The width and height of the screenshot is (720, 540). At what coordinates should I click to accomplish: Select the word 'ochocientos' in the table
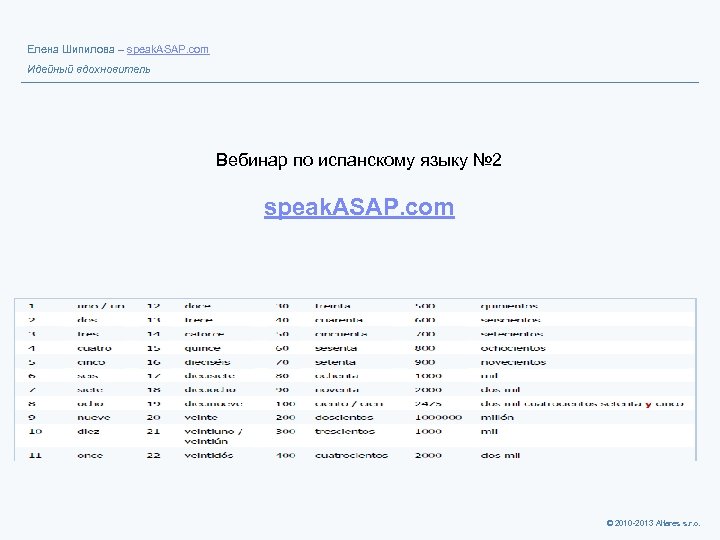coord(513,348)
